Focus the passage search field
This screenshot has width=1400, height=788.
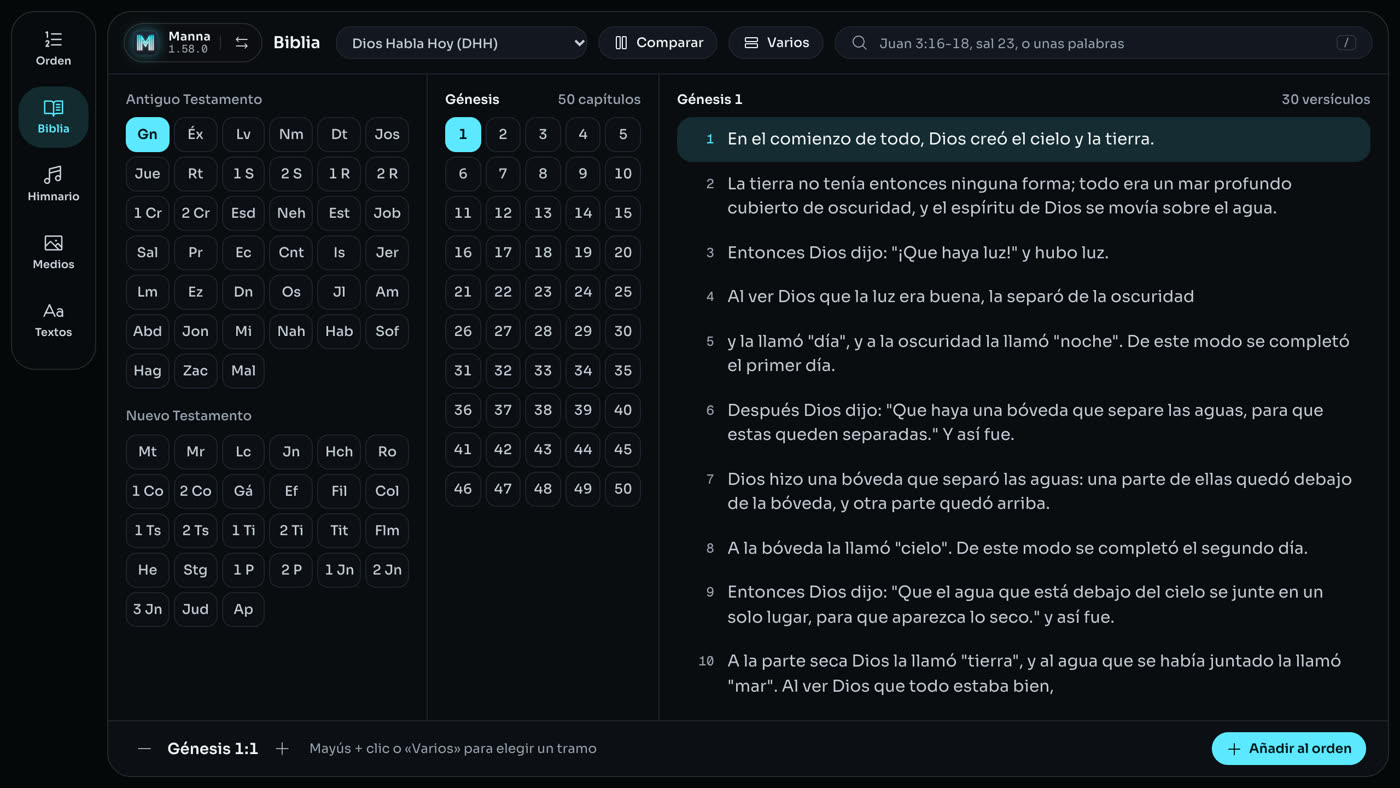coord(1103,43)
